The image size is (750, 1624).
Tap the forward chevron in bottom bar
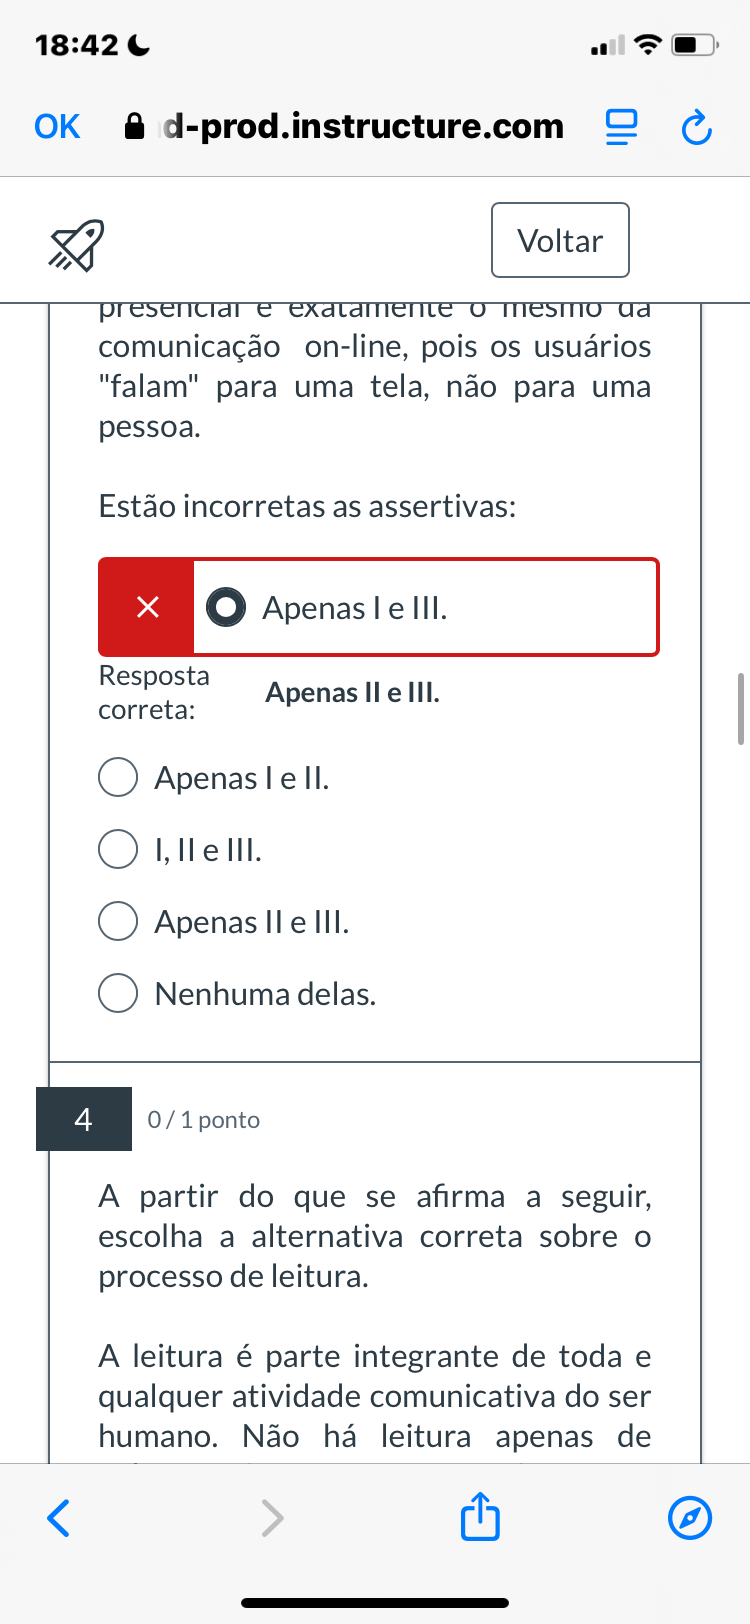[272, 1517]
